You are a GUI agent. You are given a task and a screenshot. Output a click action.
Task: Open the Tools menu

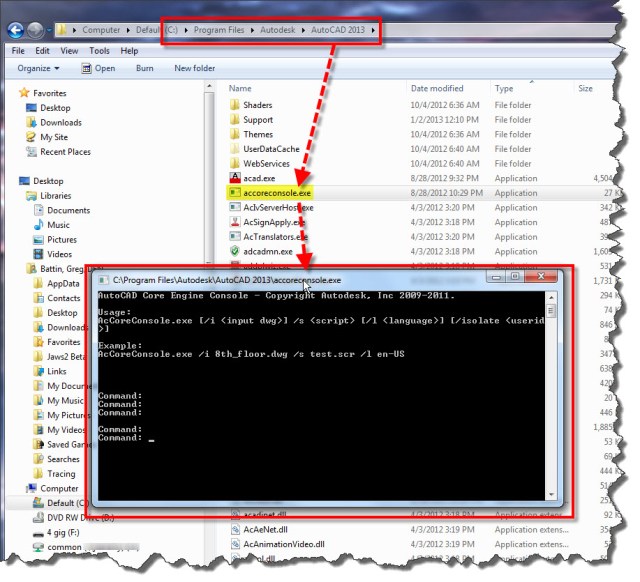(99, 50)
